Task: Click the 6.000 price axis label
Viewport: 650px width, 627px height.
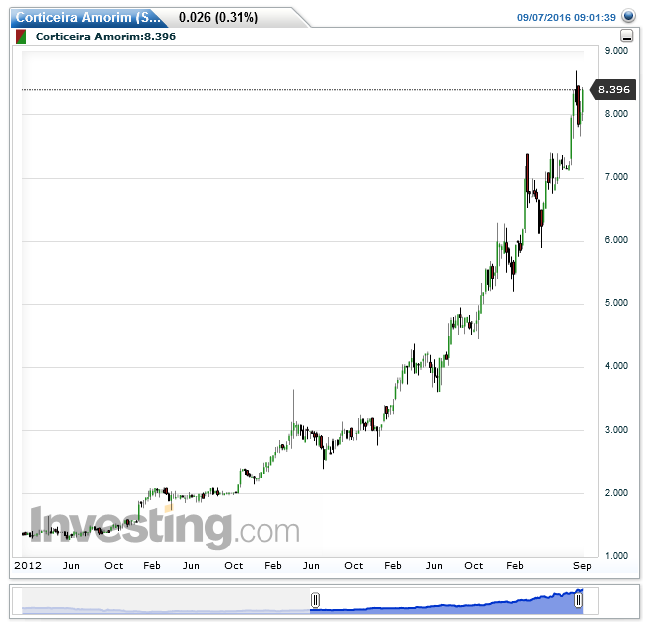Action: [616, 240]
